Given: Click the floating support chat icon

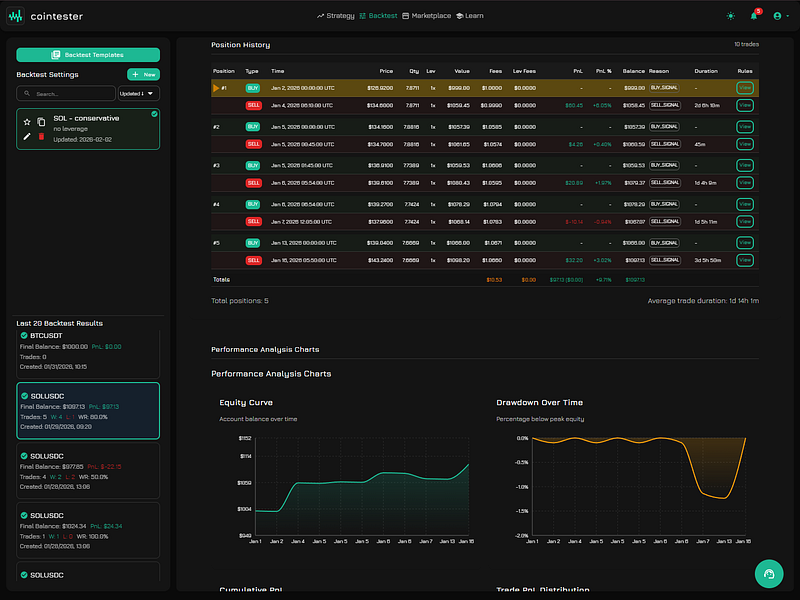Looking at the screenshot, I should coord(768,574).
